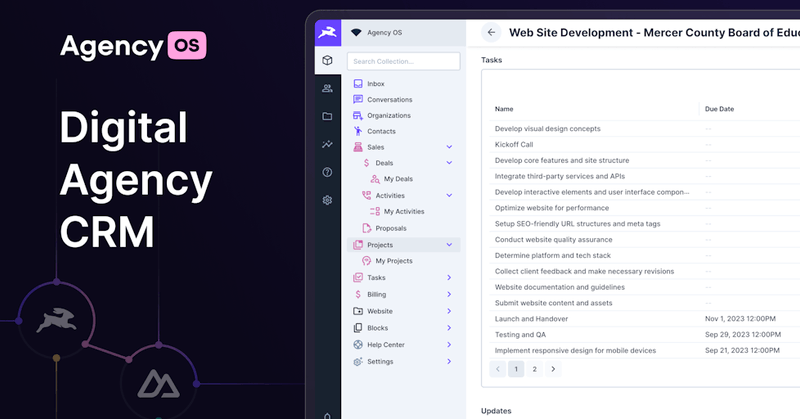Click the Conversations chat icon
This screenshot has width=800, height=419.
point(358,99)
